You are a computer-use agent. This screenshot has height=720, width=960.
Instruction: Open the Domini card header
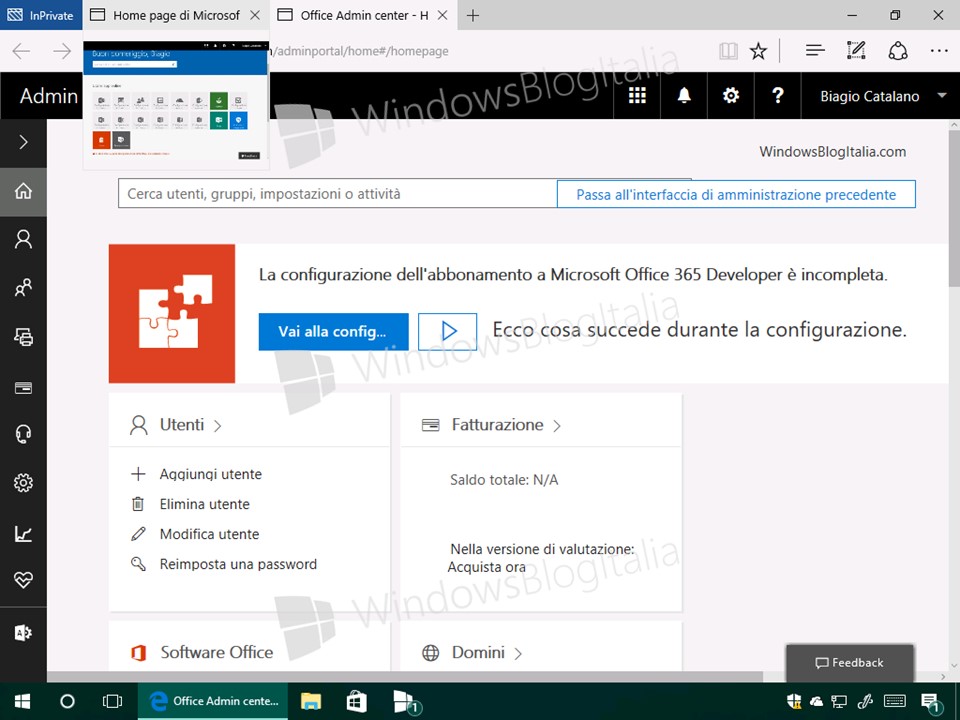pyautogui.click(x=478, y=653)
